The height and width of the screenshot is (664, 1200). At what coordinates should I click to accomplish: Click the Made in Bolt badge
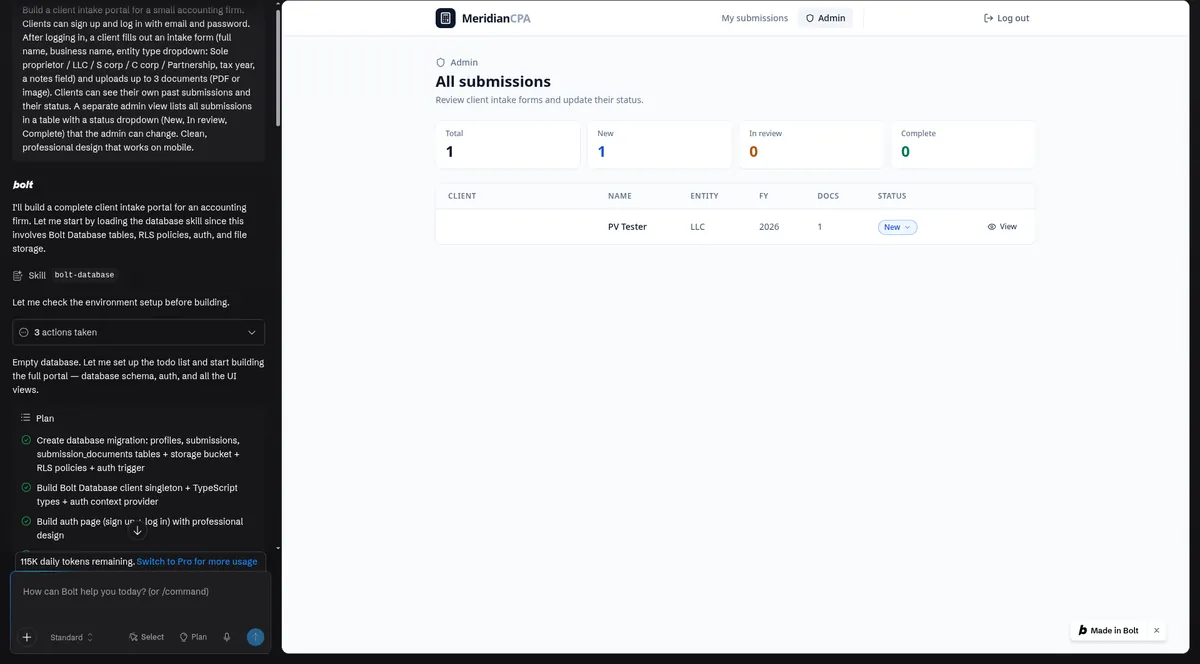pos(1109,631)
